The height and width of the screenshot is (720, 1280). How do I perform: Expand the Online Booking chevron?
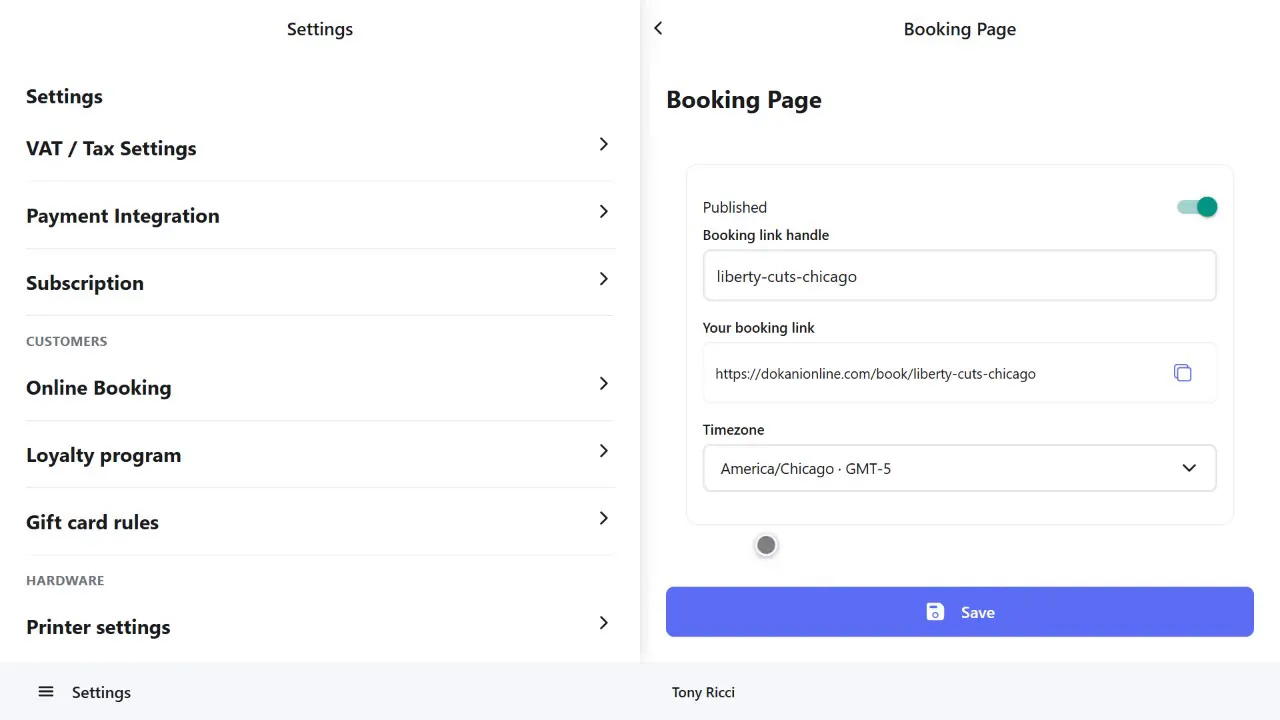click(x=603, y=383)
